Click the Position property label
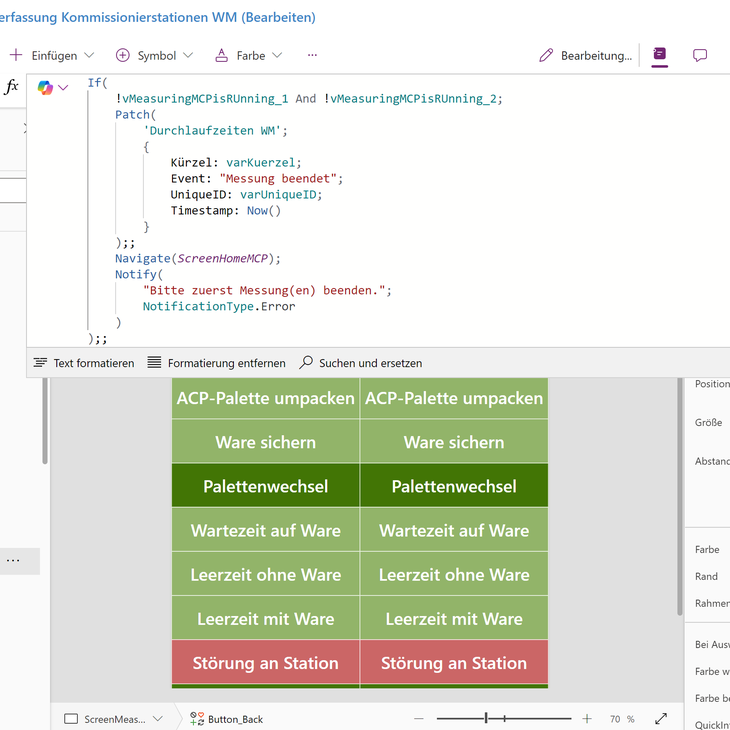 coord(712,384)
